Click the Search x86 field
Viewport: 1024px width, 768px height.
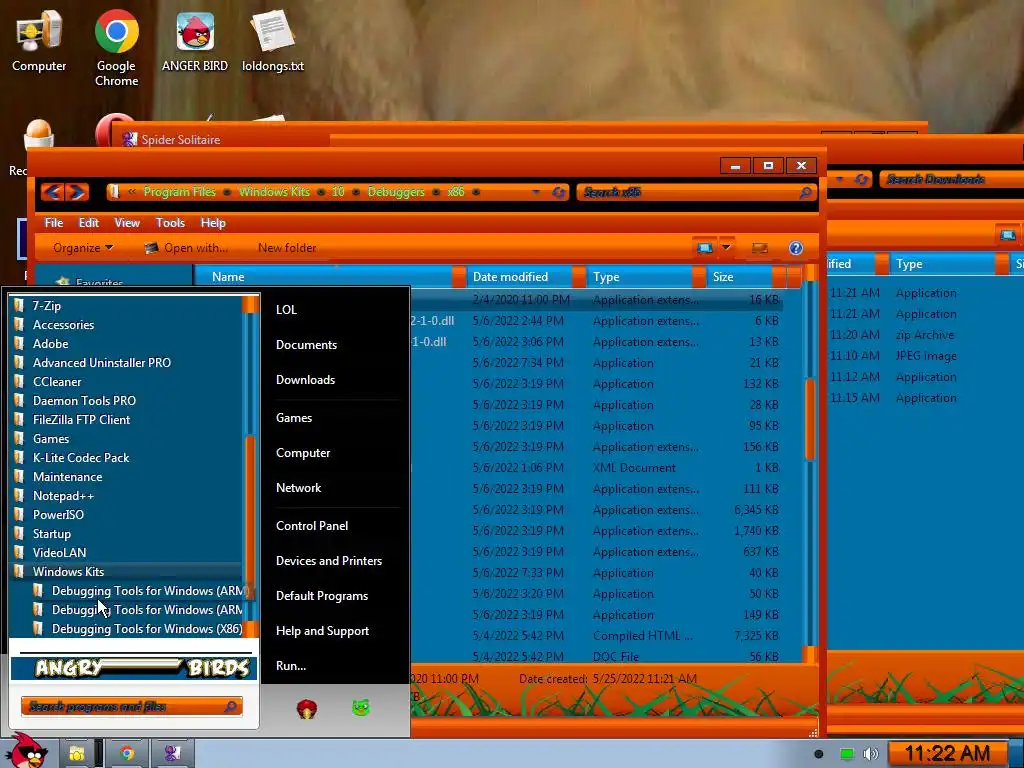[696, 192]
